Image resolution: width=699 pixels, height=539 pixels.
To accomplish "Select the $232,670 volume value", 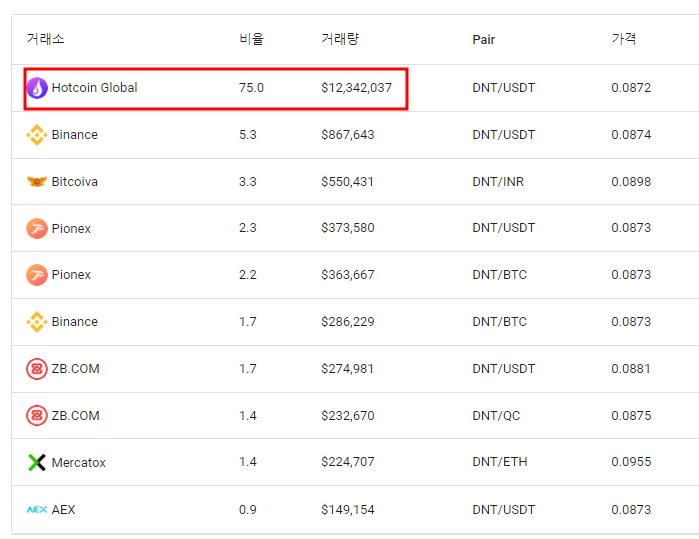I will (348, 416).
